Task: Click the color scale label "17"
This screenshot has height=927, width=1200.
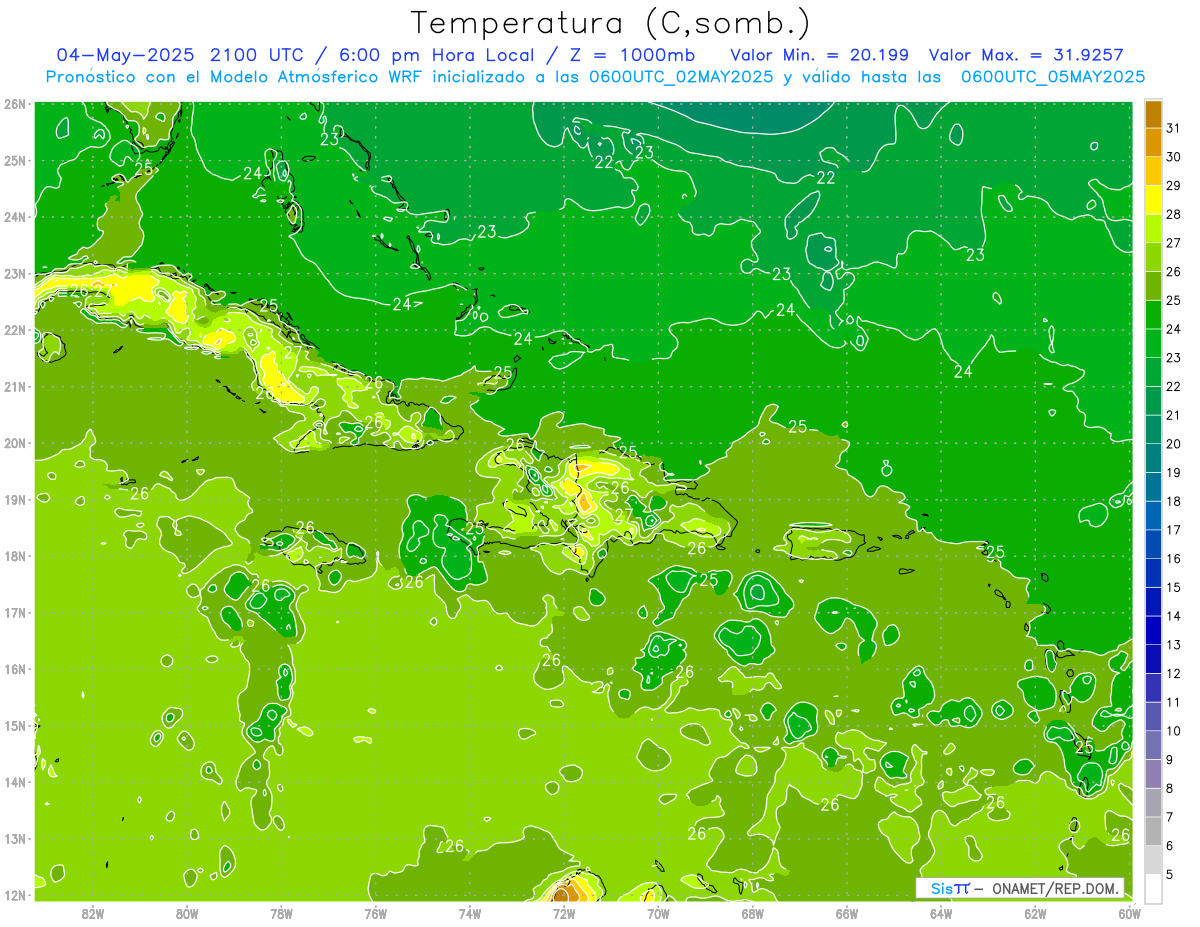Action: pyautogui.click(x=1173, y=529)
